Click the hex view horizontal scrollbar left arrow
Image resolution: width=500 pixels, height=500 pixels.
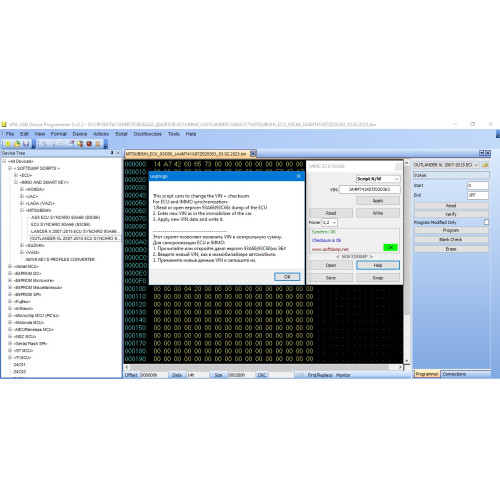pos(127,367)
